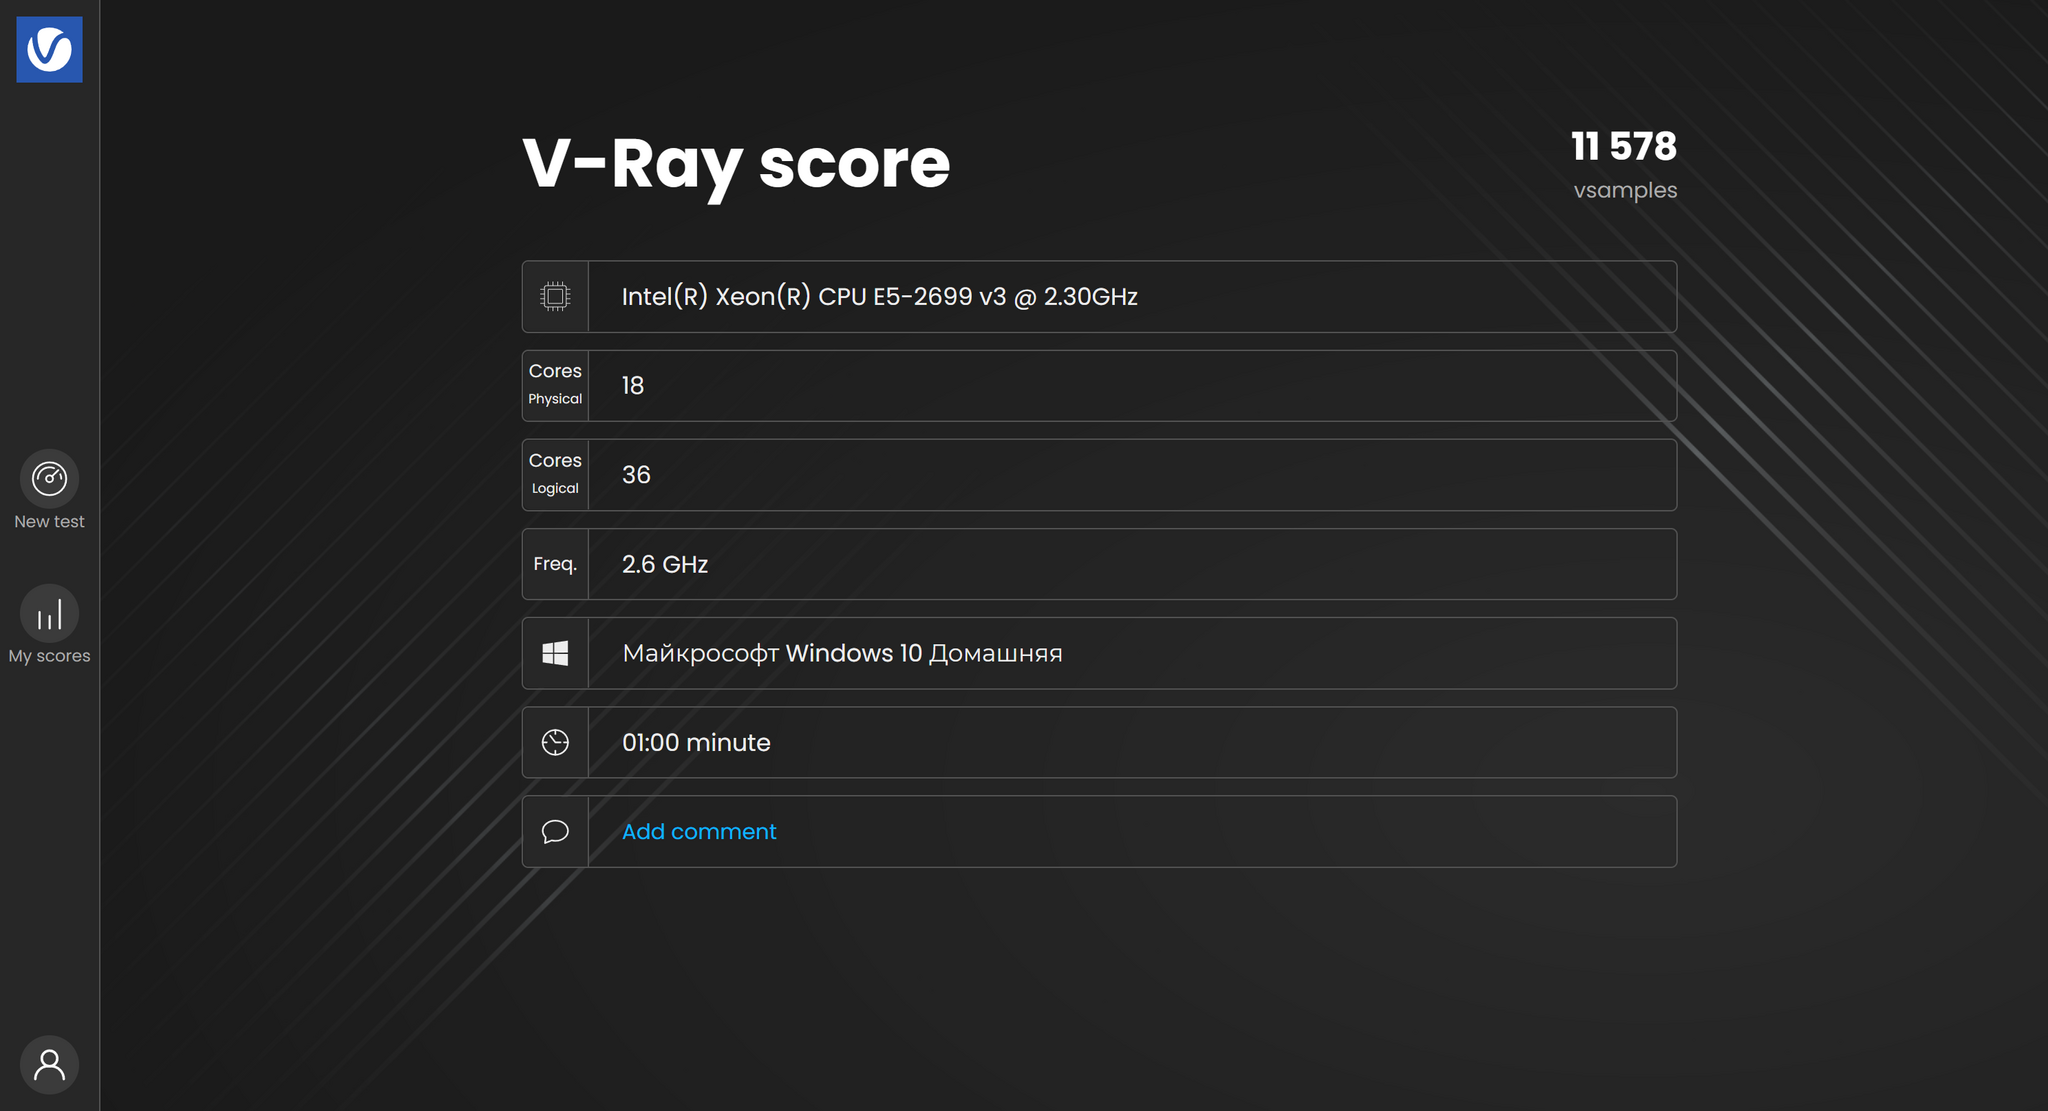Click the Intel Xeon CPU name row
Image resolution: width=2048 pixels, height=1111 pixels.
pos(879,297)
